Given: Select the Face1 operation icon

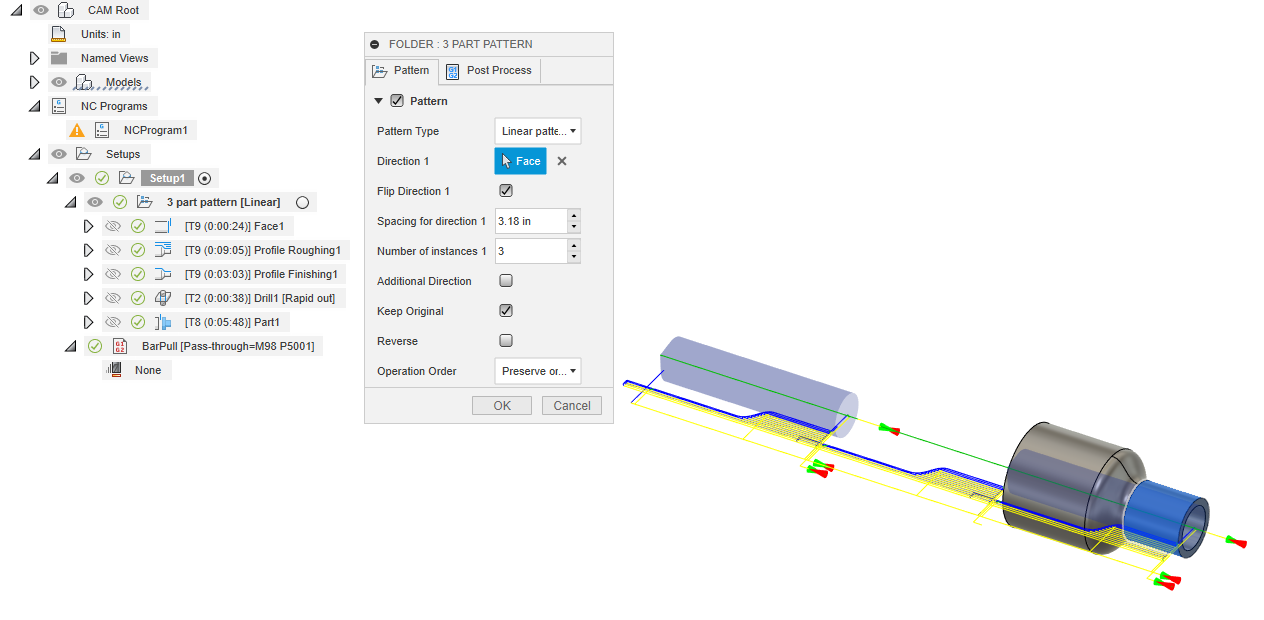Looking at the screenshot, I should click(163, 226).
